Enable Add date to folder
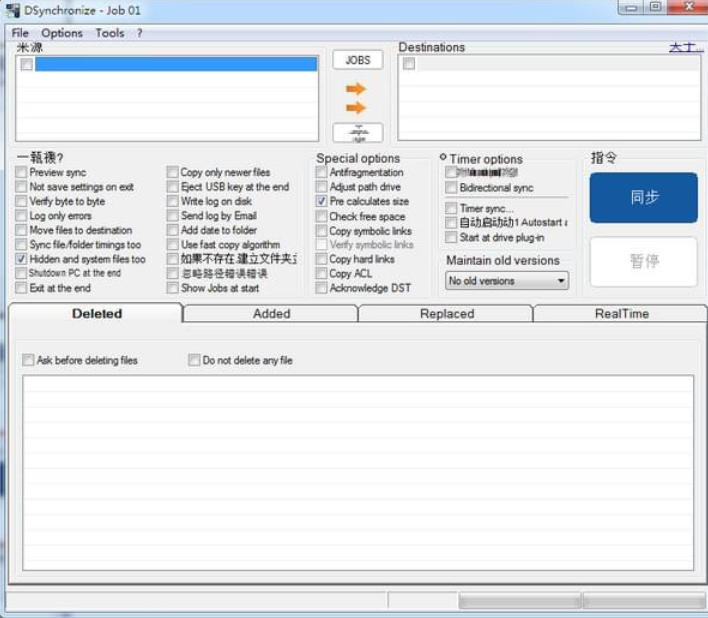Screen dimensions: 708x618 (x=172, y=230)
